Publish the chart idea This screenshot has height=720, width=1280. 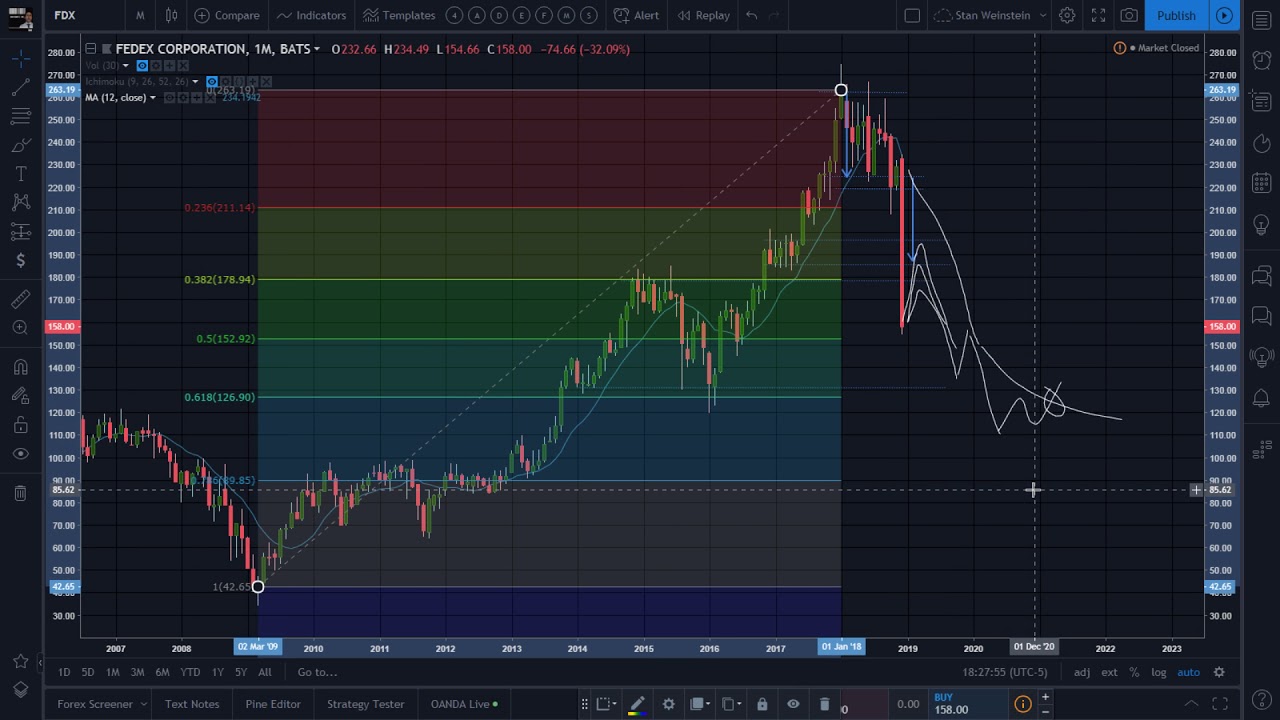(1176, 15)
